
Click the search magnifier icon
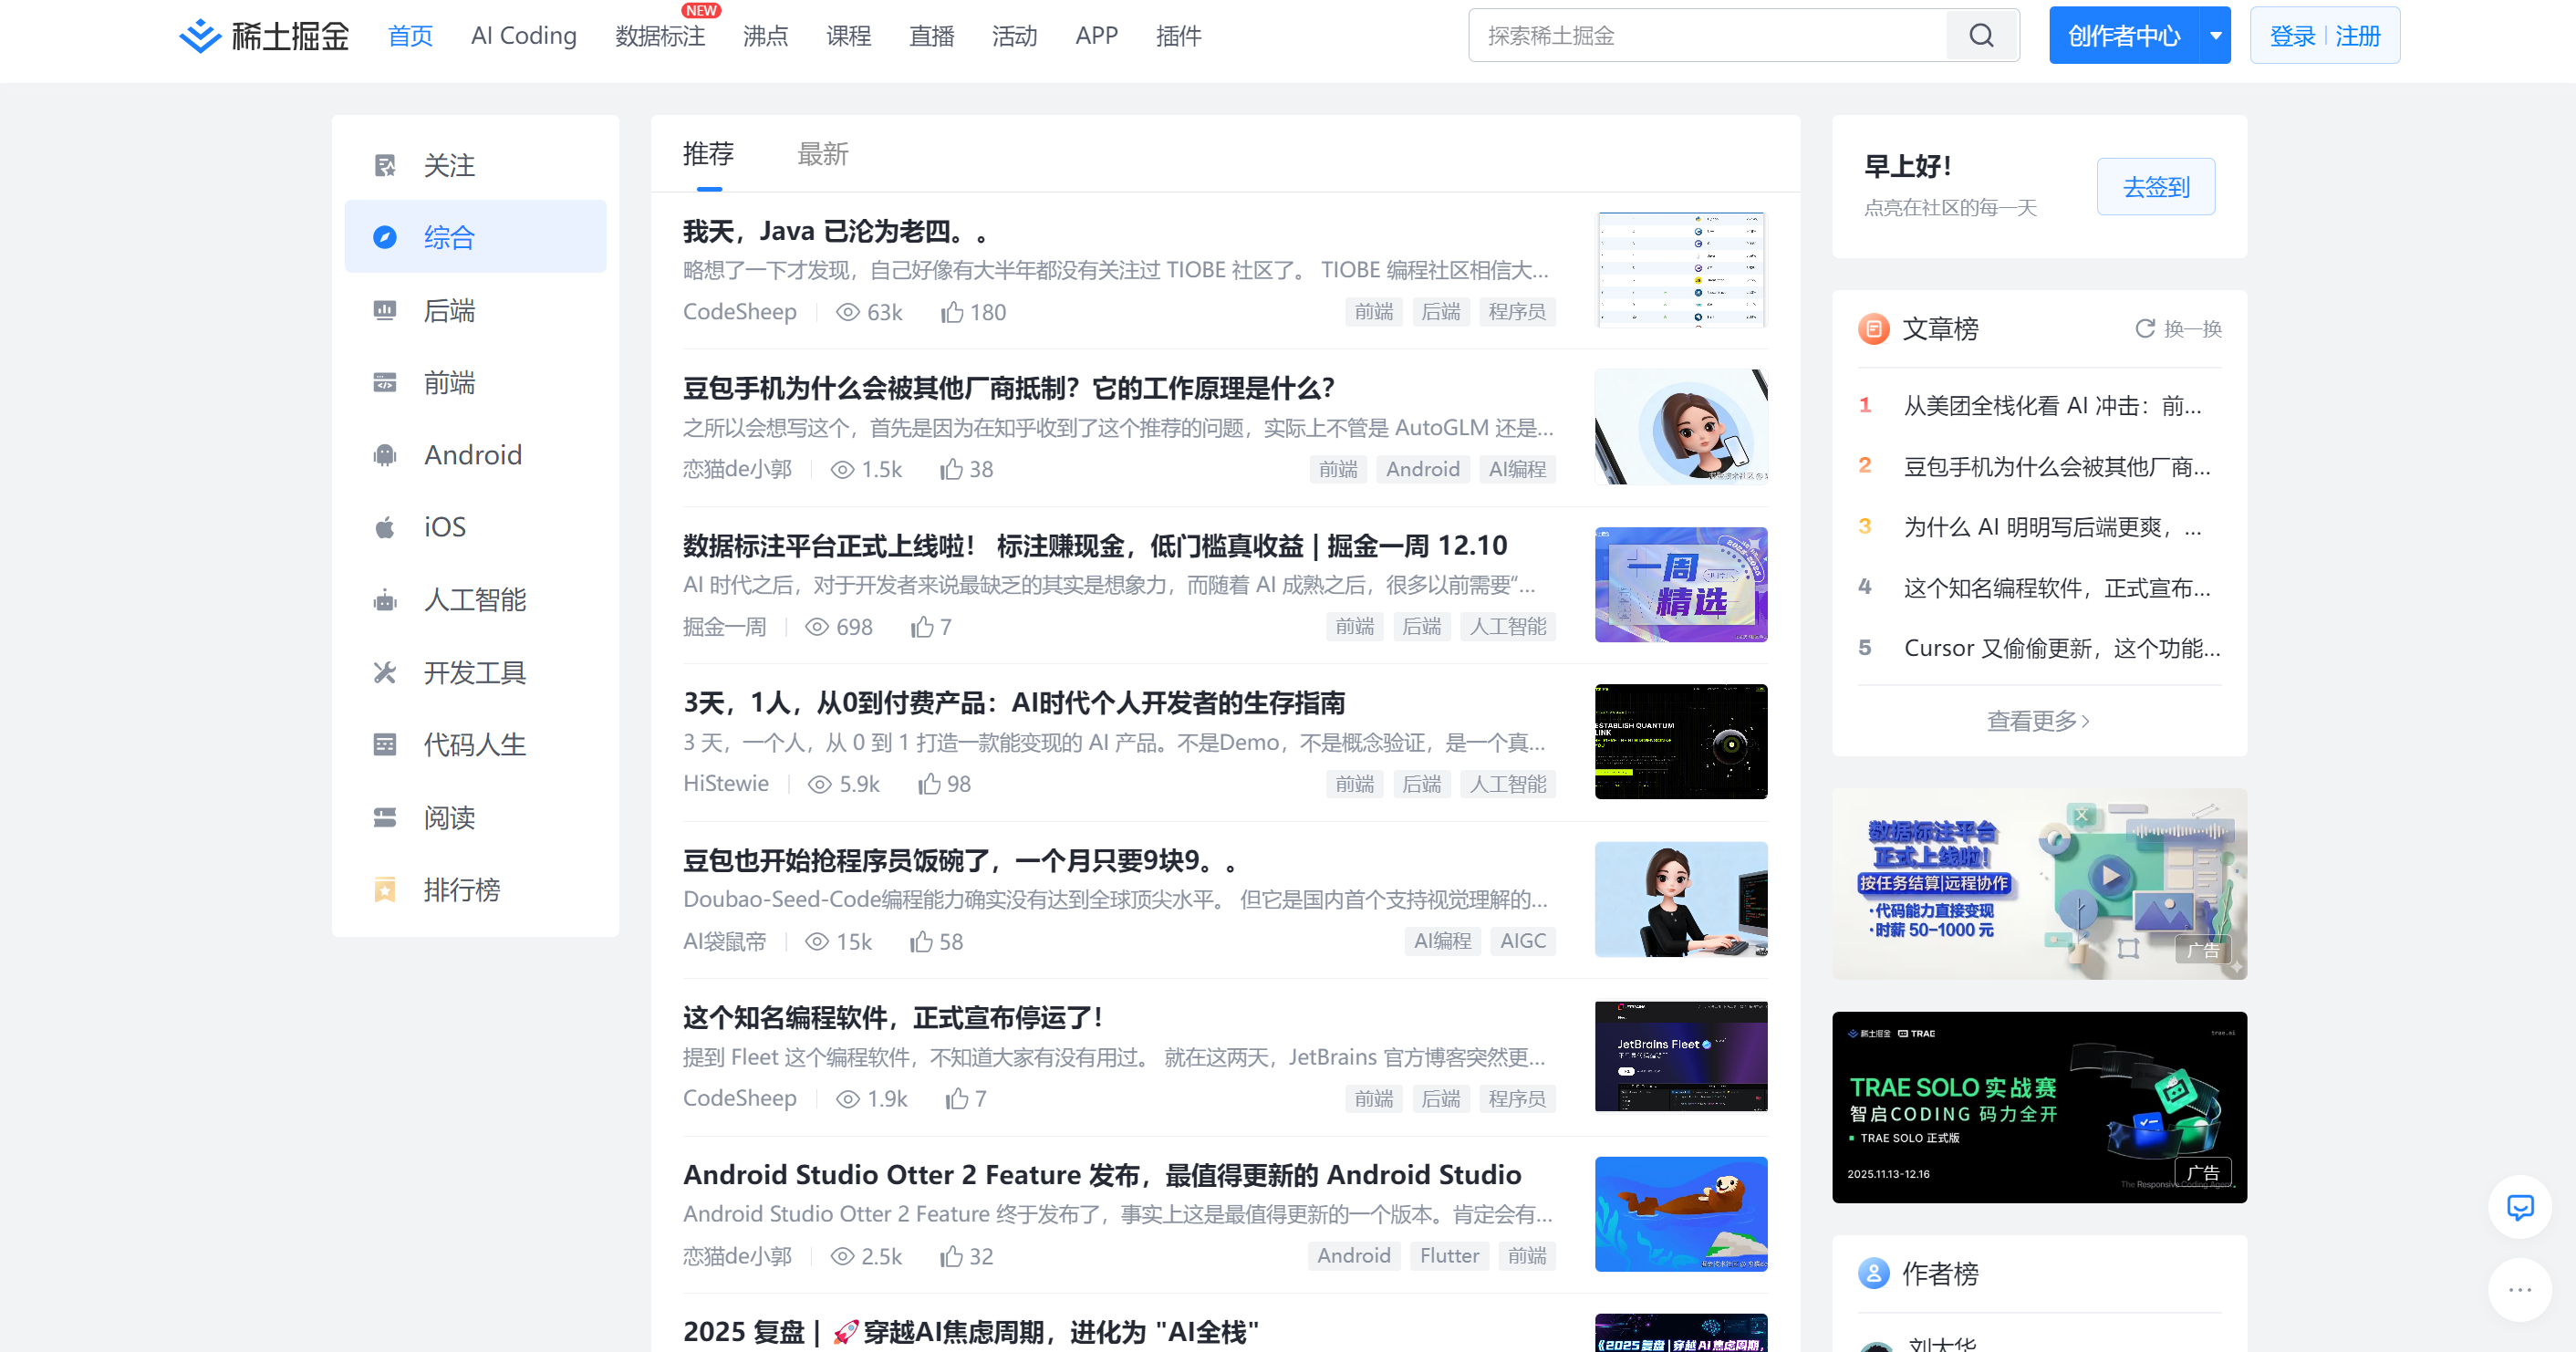click(1982, 35)
